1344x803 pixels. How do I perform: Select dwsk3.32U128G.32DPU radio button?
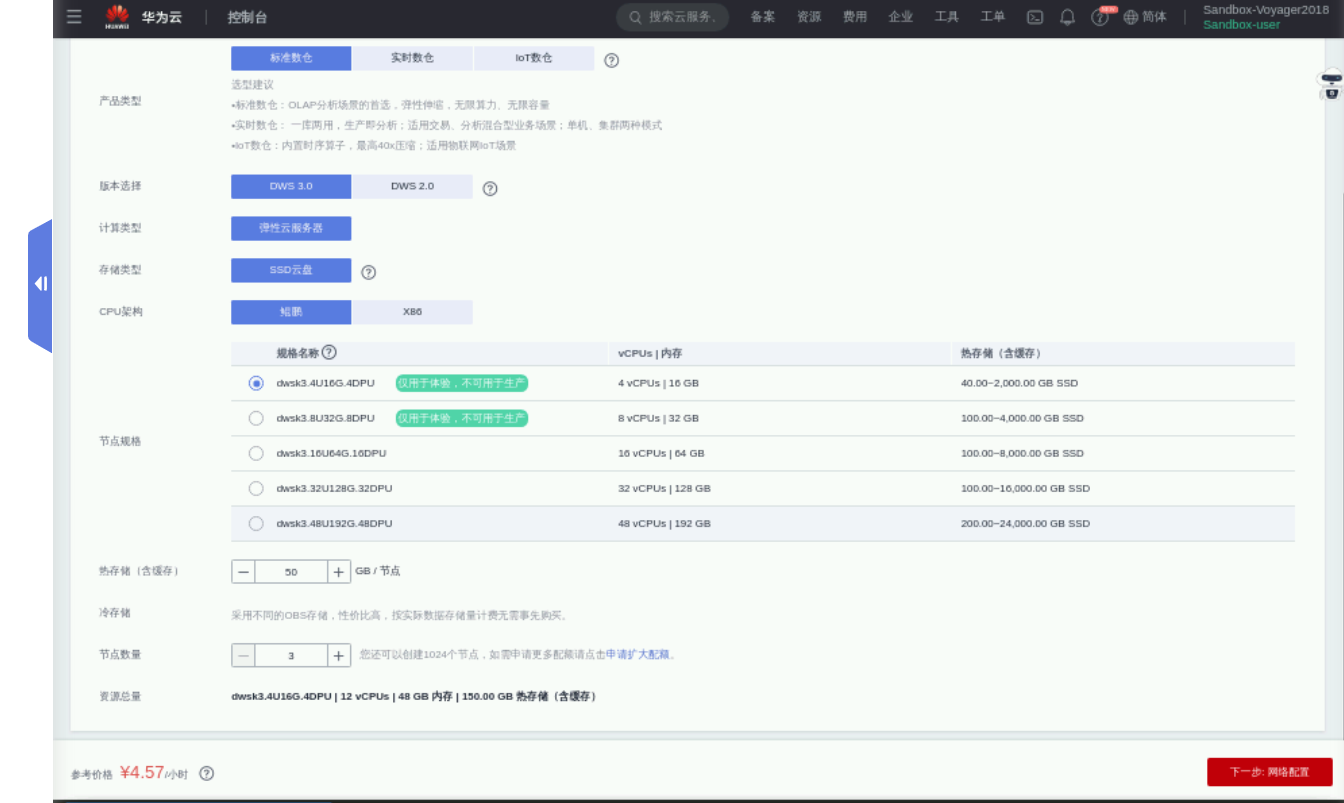(256, 488)
